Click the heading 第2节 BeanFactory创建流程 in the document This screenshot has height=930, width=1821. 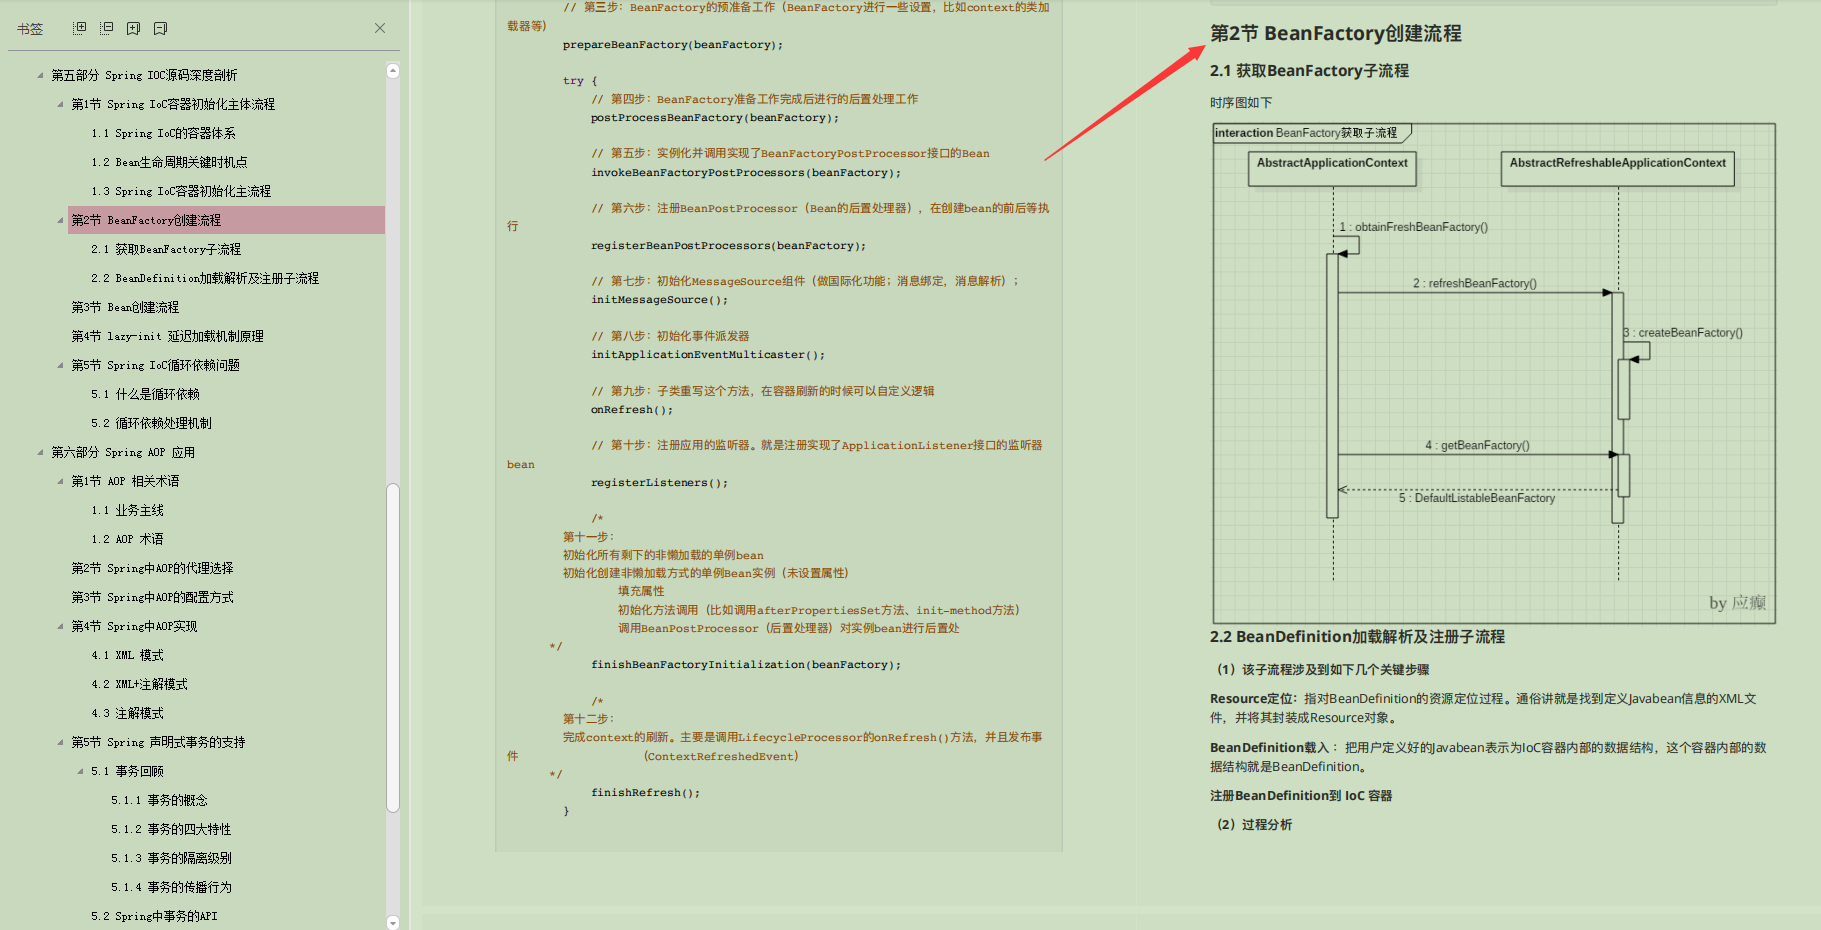pyautogui.click(x=1336, y=33)
